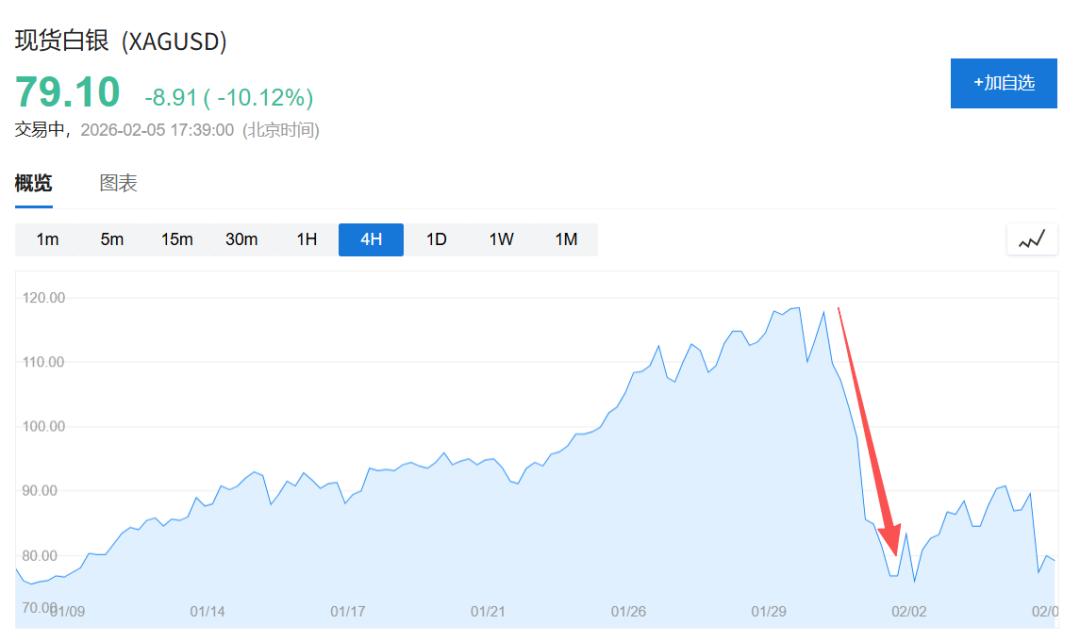This screenshot has height=641, width=1080.
Task: Select the active 4H timeframe
Action: point(371,240)
